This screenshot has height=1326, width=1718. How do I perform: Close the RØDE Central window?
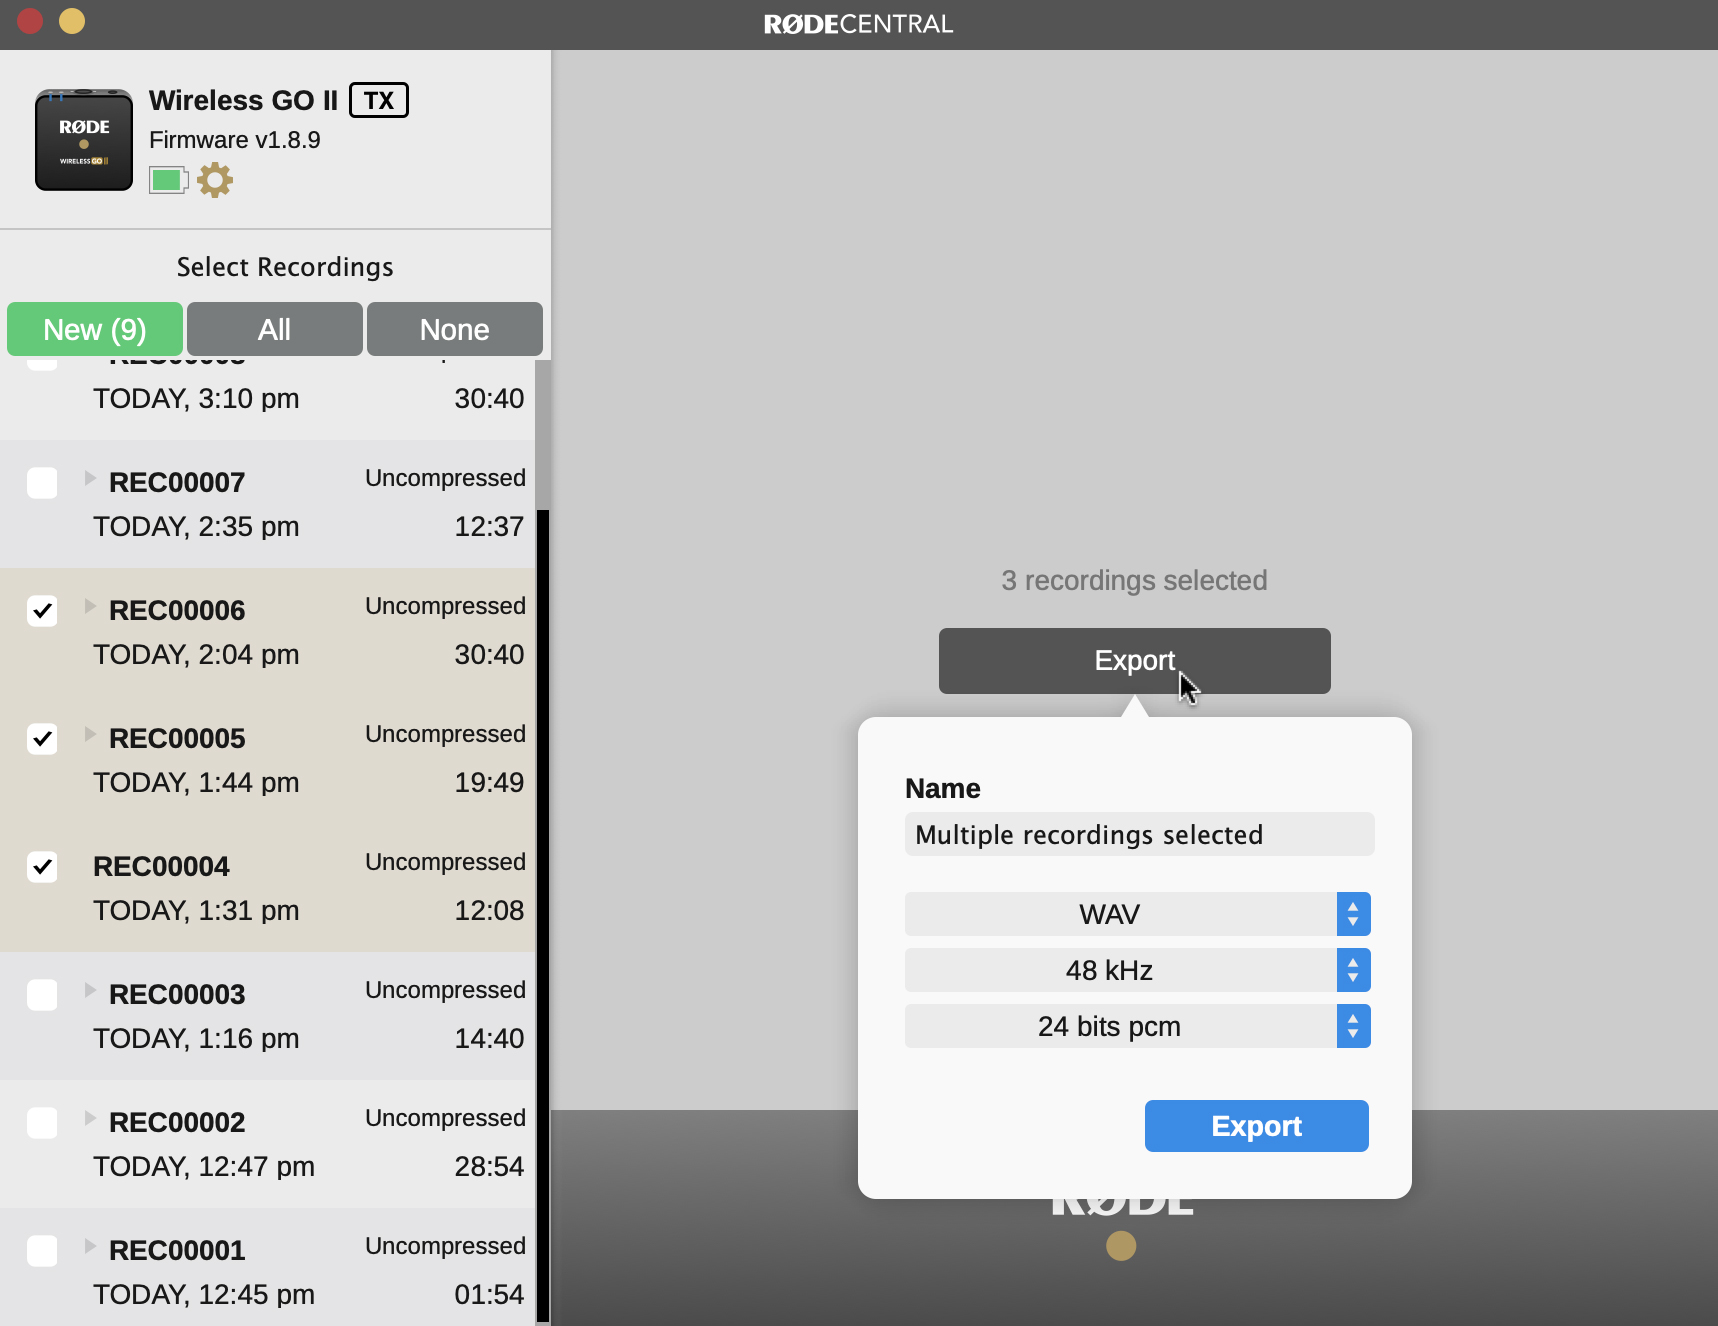tap(30, 20)
